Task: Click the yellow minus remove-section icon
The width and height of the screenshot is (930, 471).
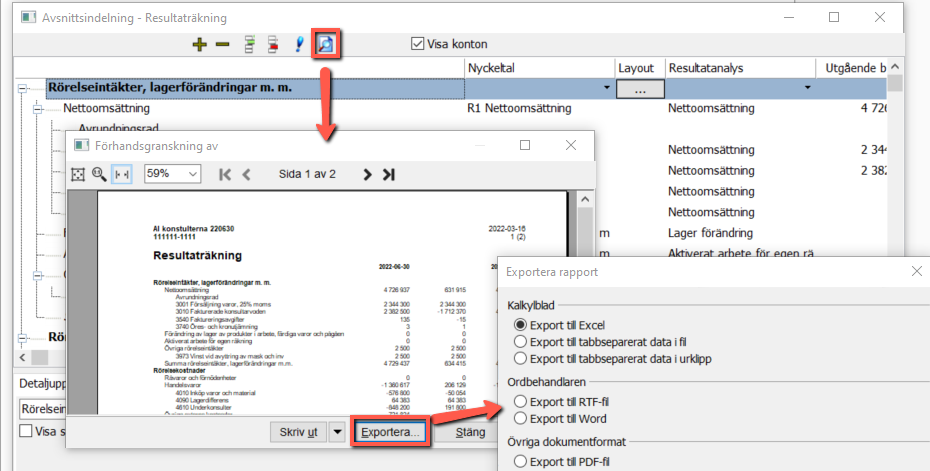Action: click(x=222, y=44)
